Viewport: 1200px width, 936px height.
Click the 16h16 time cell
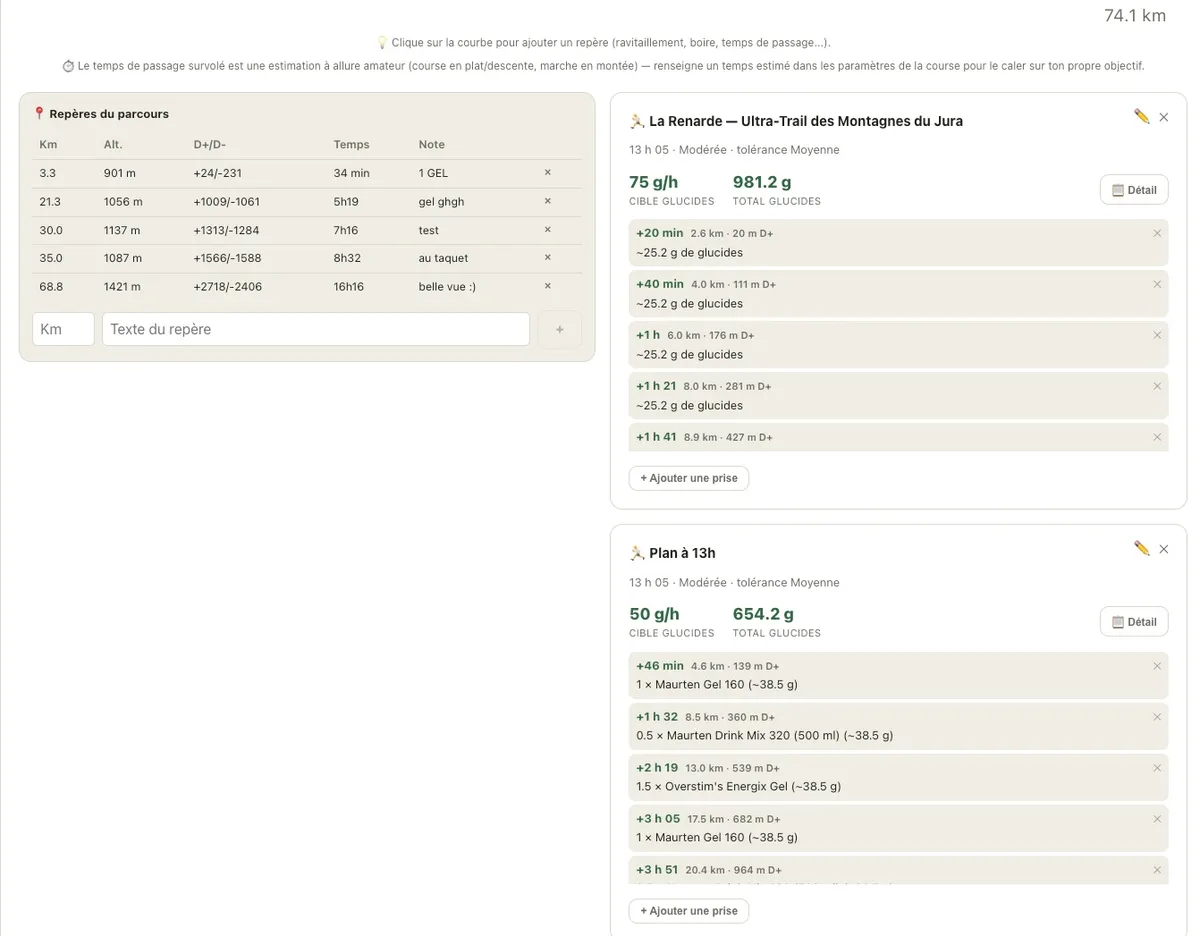click(349, 286)
